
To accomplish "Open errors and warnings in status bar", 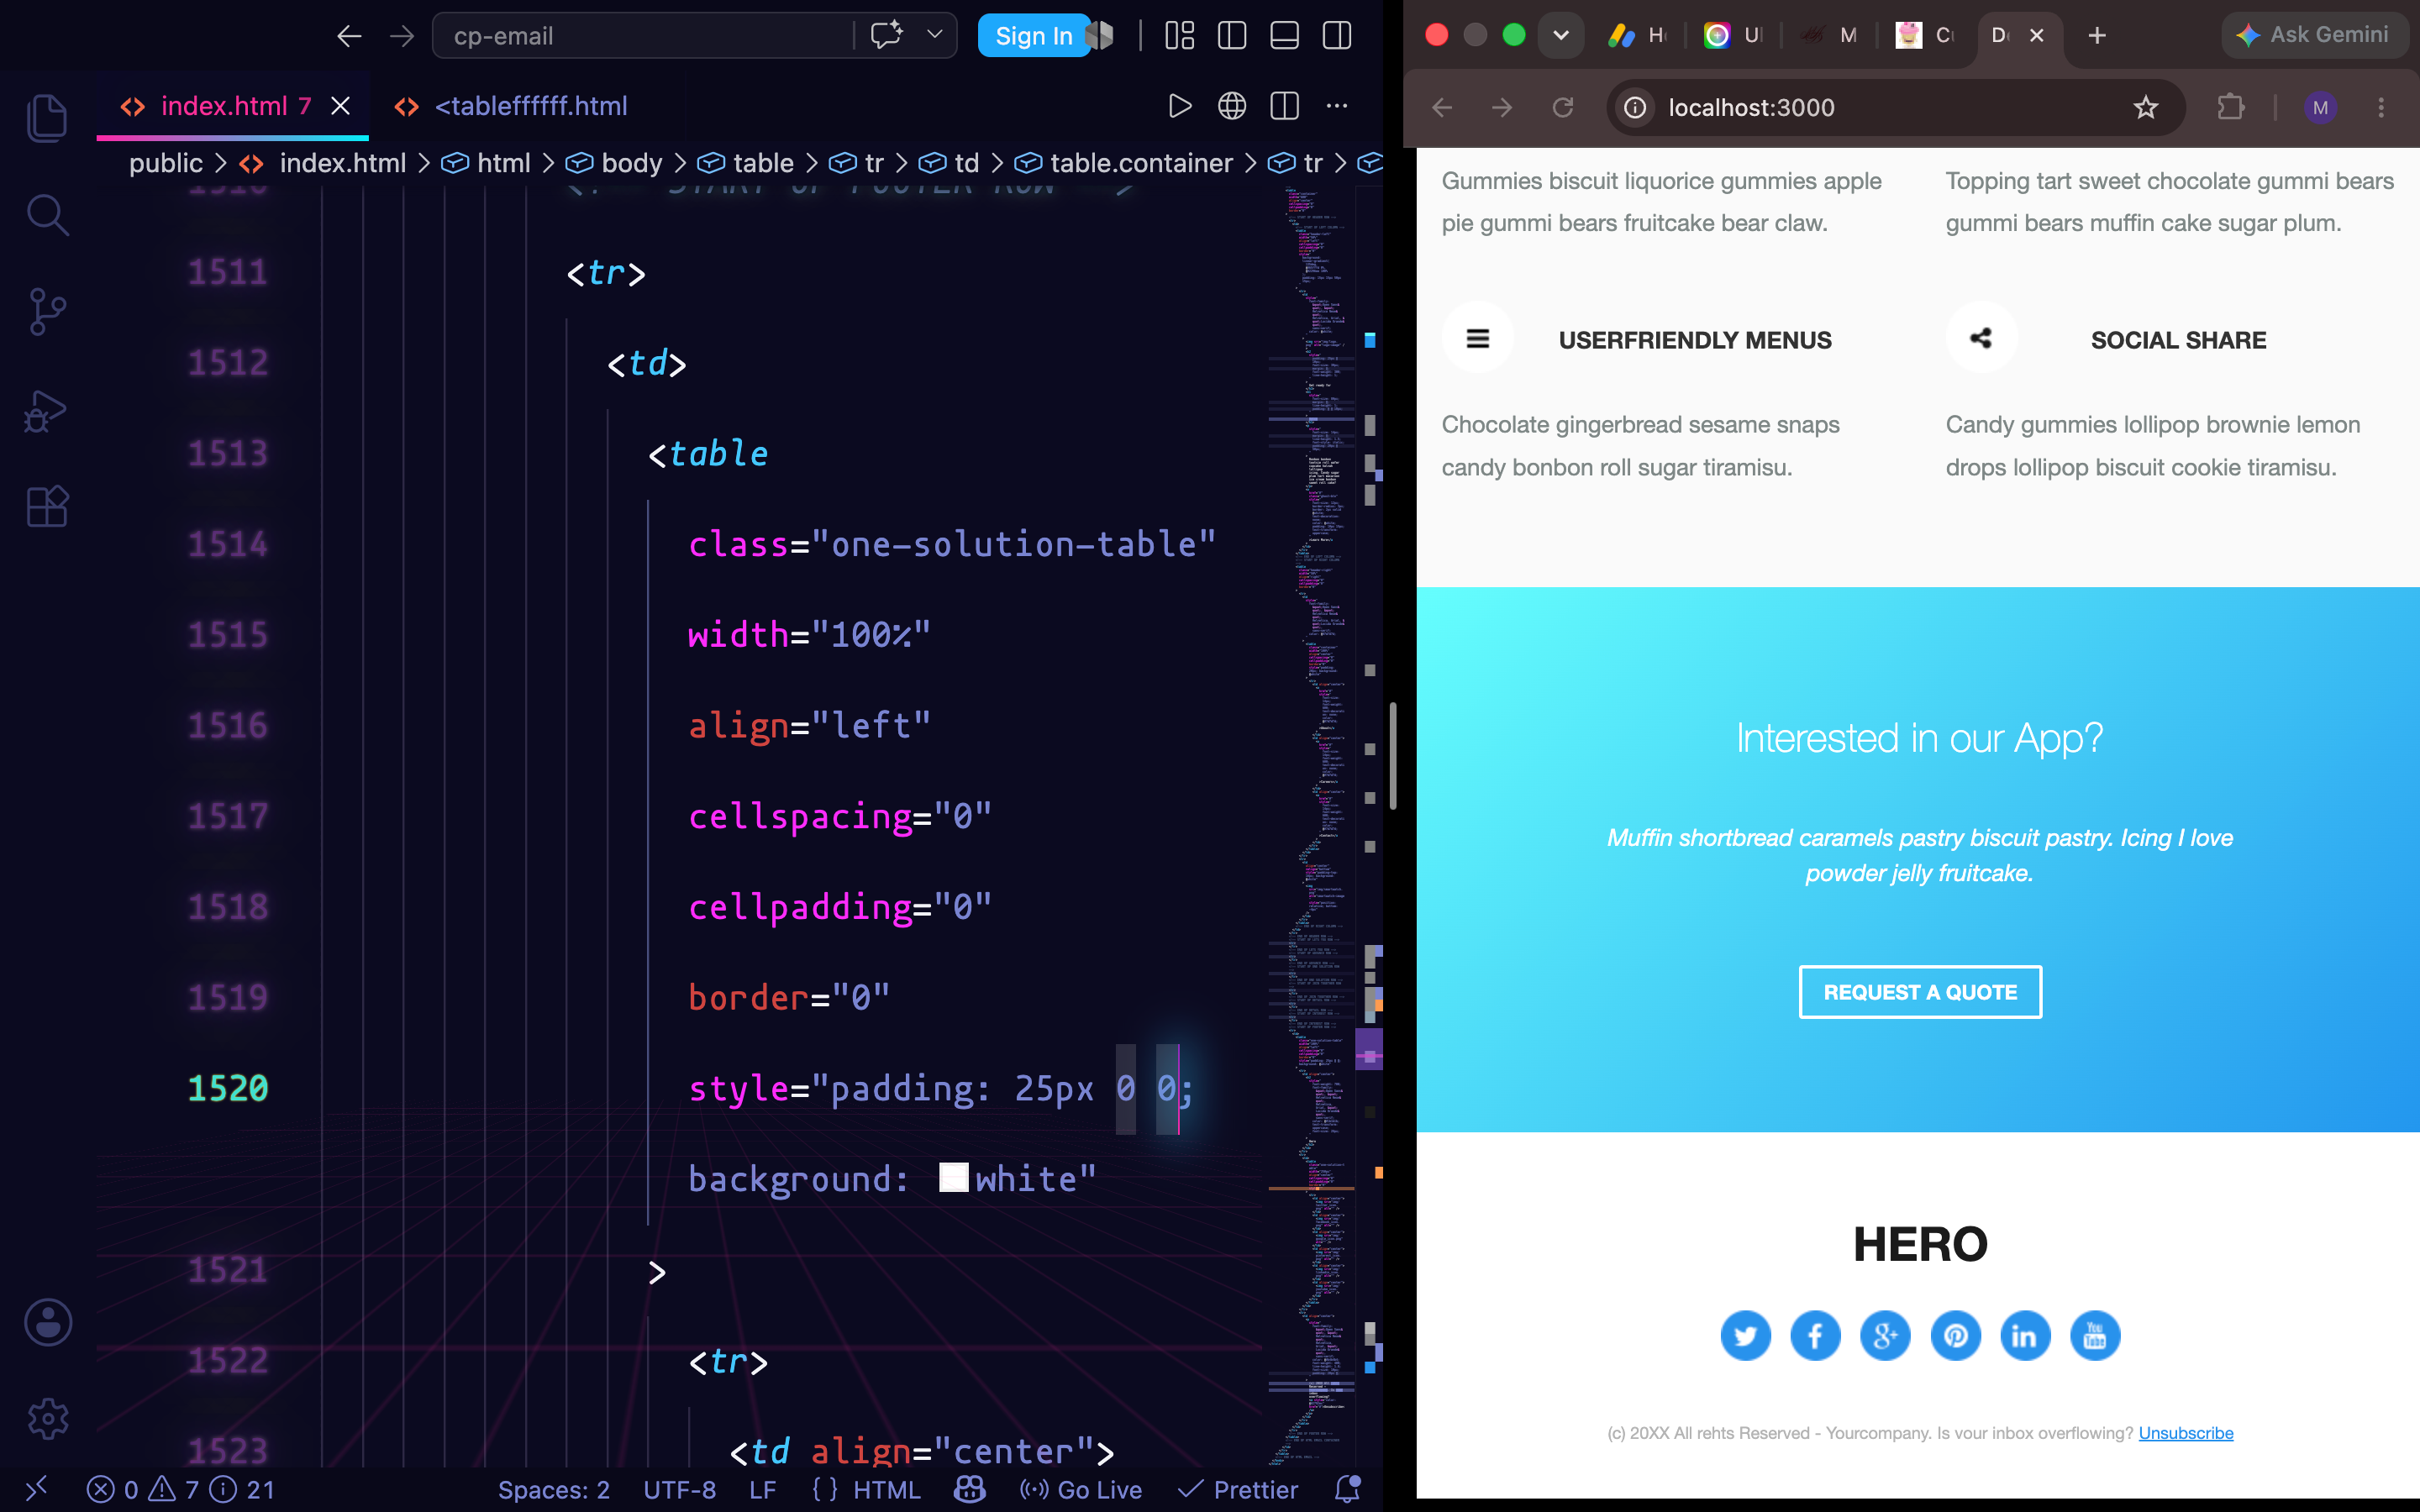I will coord(180,1490).
